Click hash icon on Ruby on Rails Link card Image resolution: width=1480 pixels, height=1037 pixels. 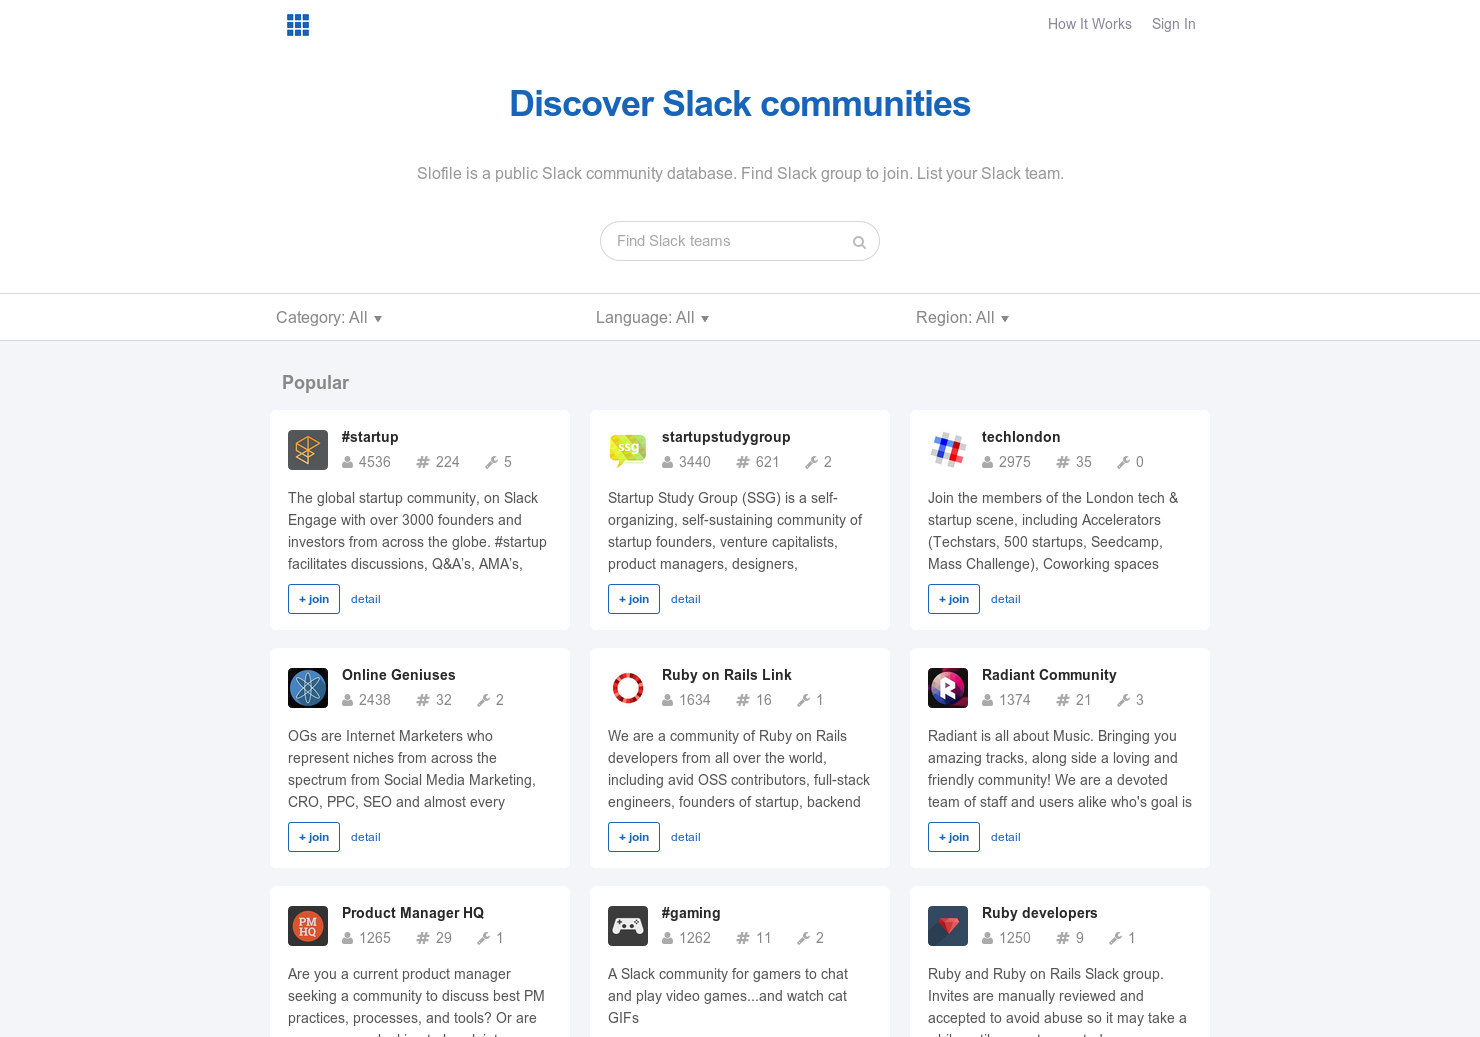tap(743, 700)
